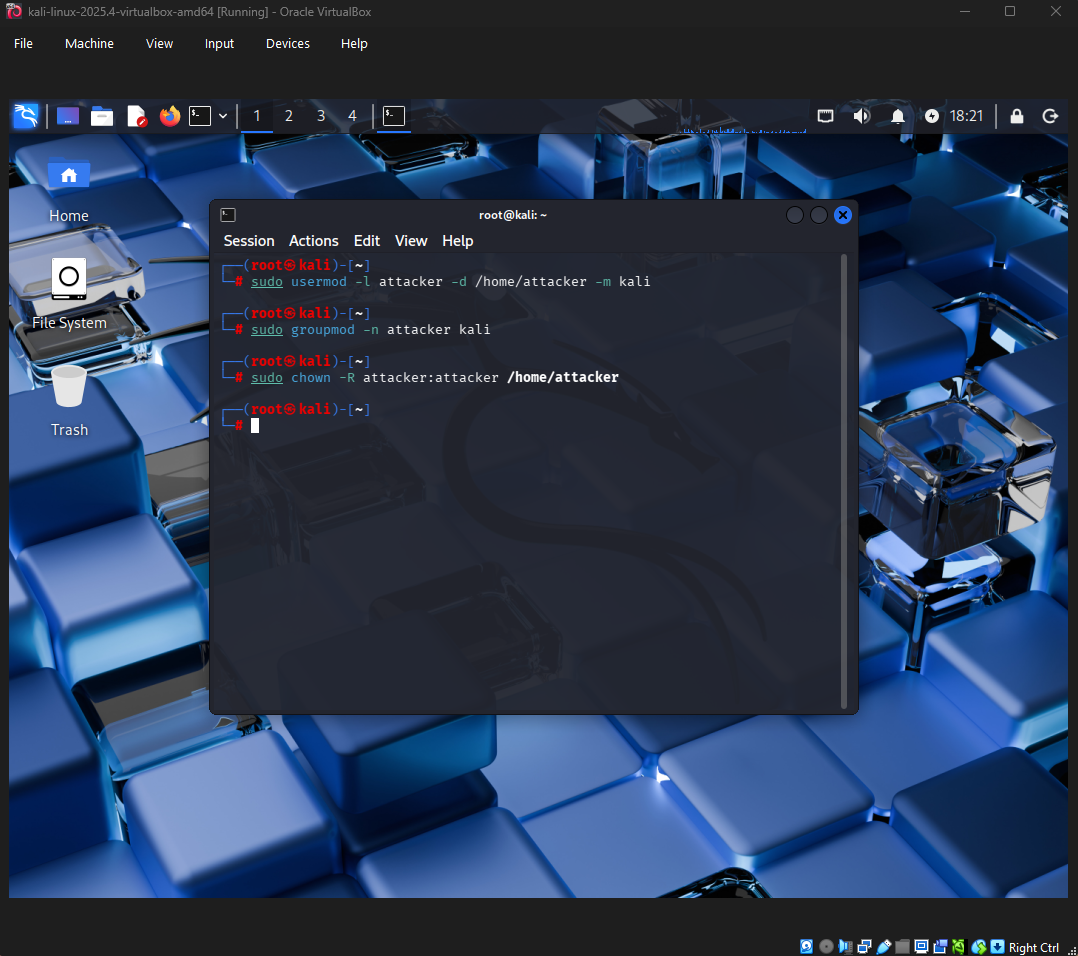Open the notifications bell

897,116
